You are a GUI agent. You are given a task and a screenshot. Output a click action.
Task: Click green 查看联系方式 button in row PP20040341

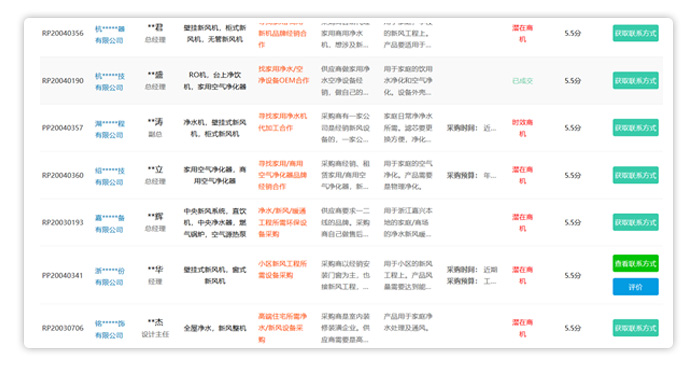pyautogui.click(x=635, y=264)
